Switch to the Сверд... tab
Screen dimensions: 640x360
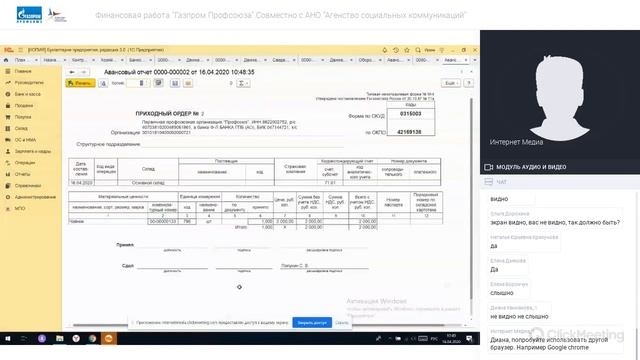click(x=283, y=60)
